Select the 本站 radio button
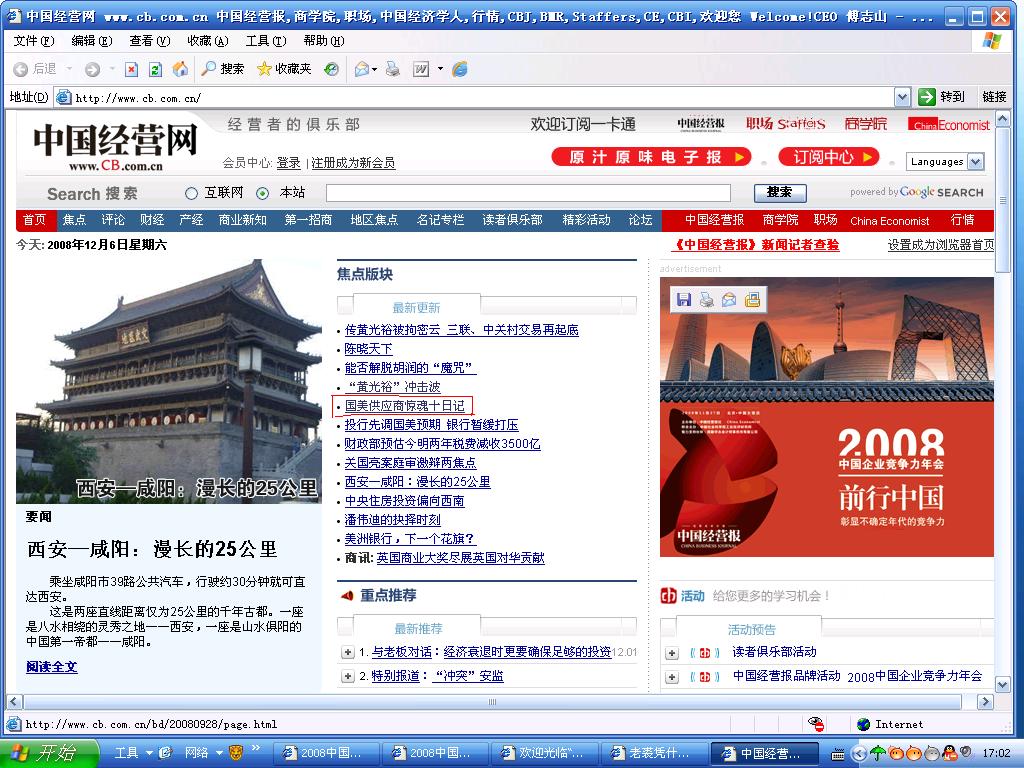1024x768 pixels. point(263,193)
